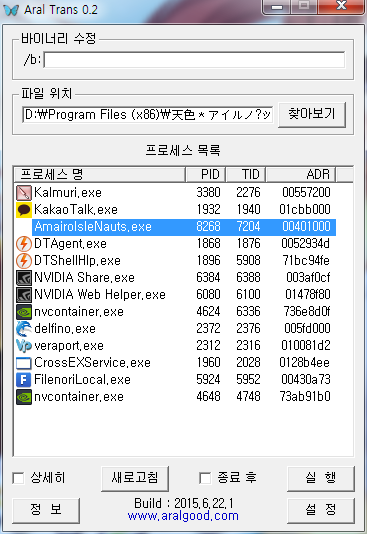The height and width of the screenshot is (534, 367).
Task: Select the FilenoriLocal.exe process name
Action: point(82,379)
